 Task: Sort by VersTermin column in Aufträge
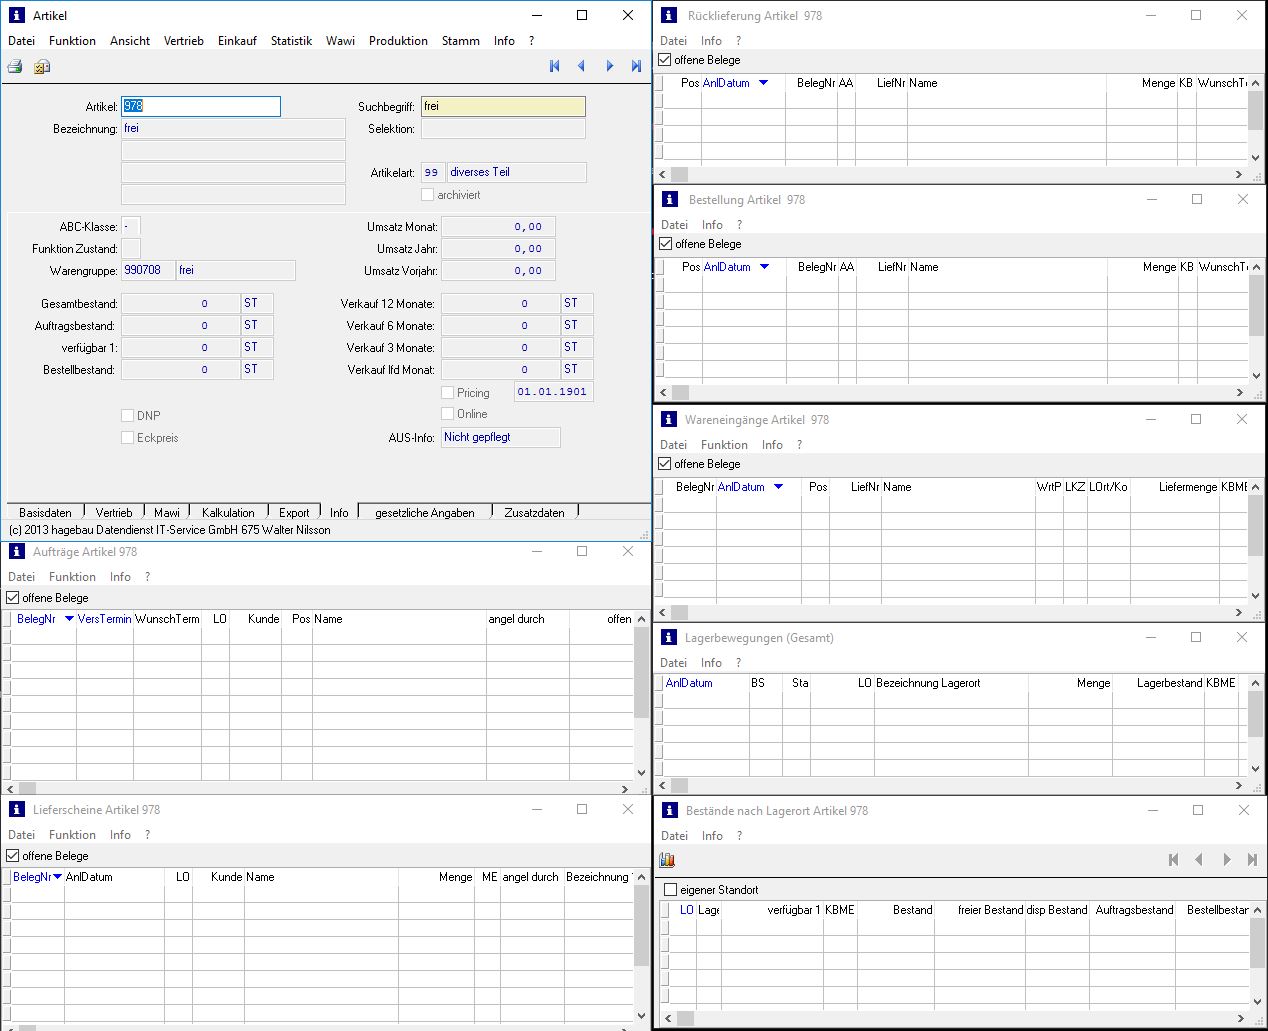tap(104, 619)
